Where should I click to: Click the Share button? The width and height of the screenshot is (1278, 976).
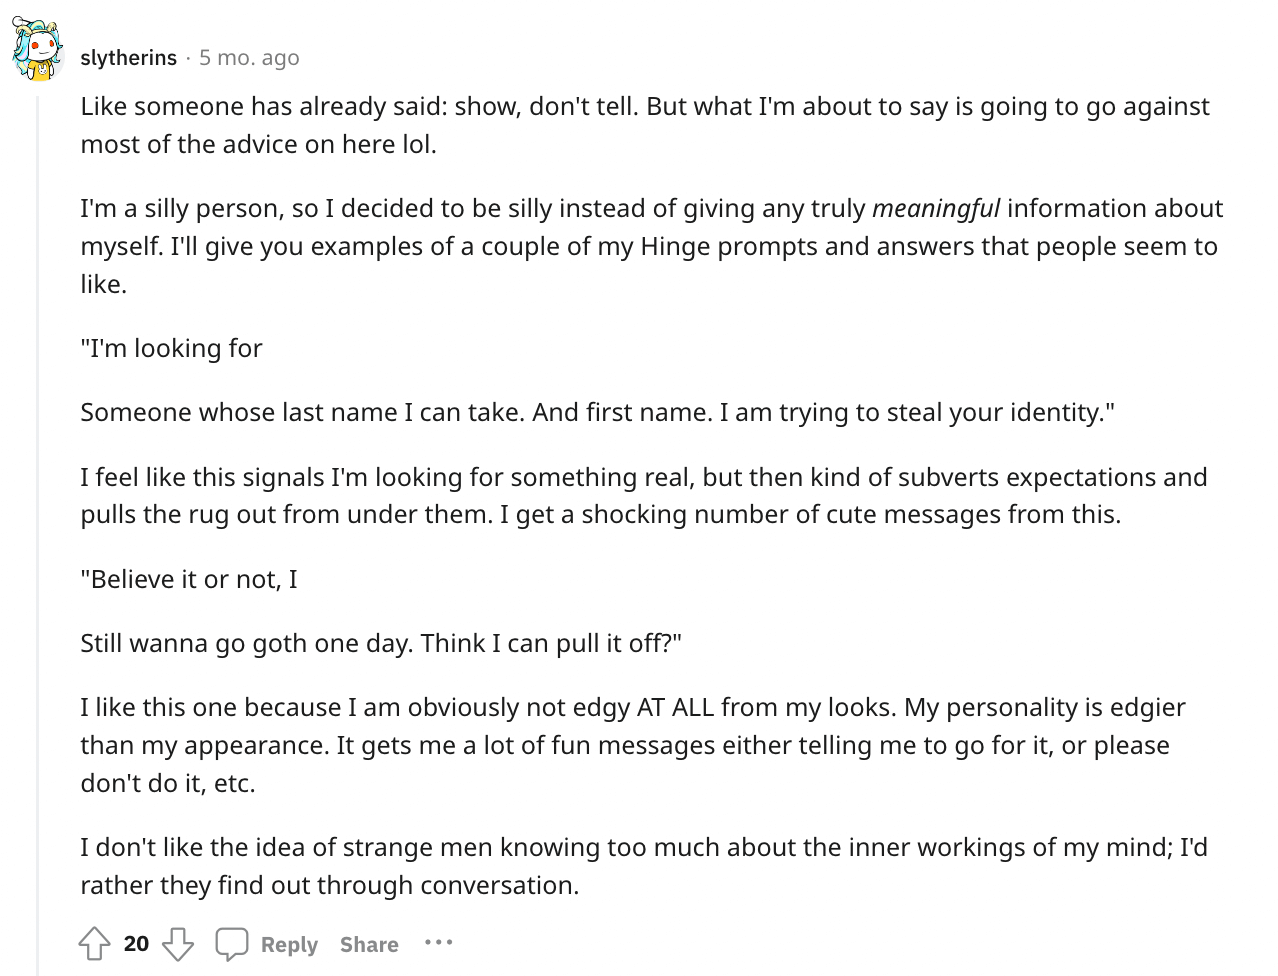pos(369,944)
